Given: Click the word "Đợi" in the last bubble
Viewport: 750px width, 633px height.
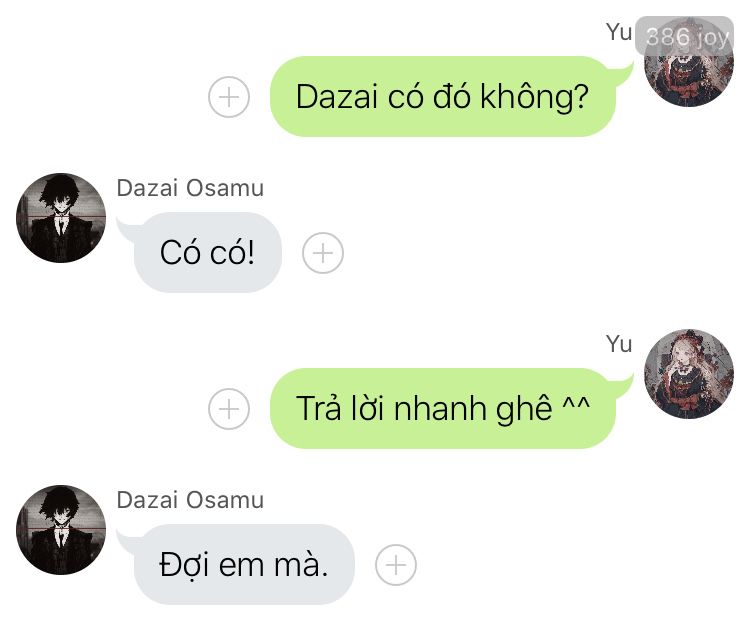Looking at the screenshot, I should [x=184, y=566].
